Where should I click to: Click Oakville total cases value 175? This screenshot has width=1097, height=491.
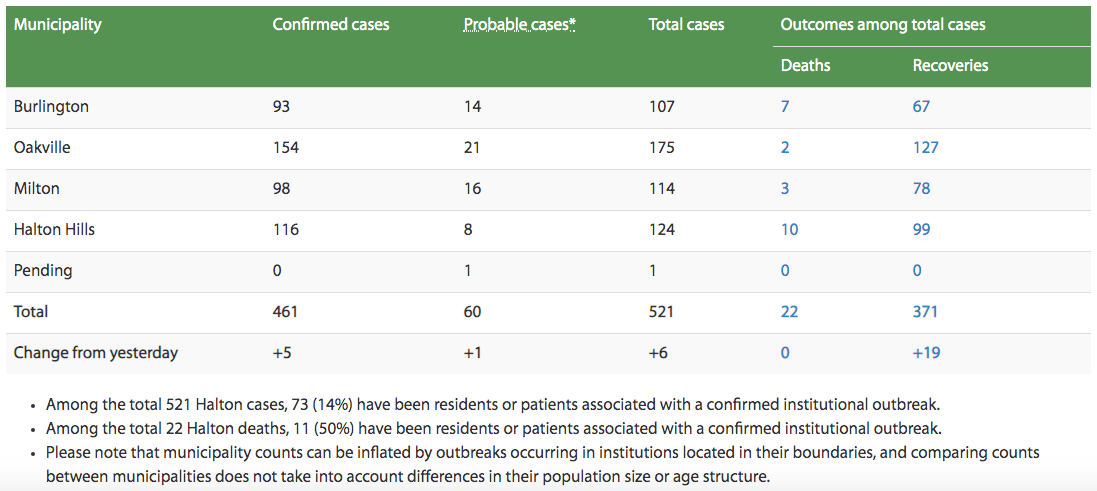click(662, 148)
